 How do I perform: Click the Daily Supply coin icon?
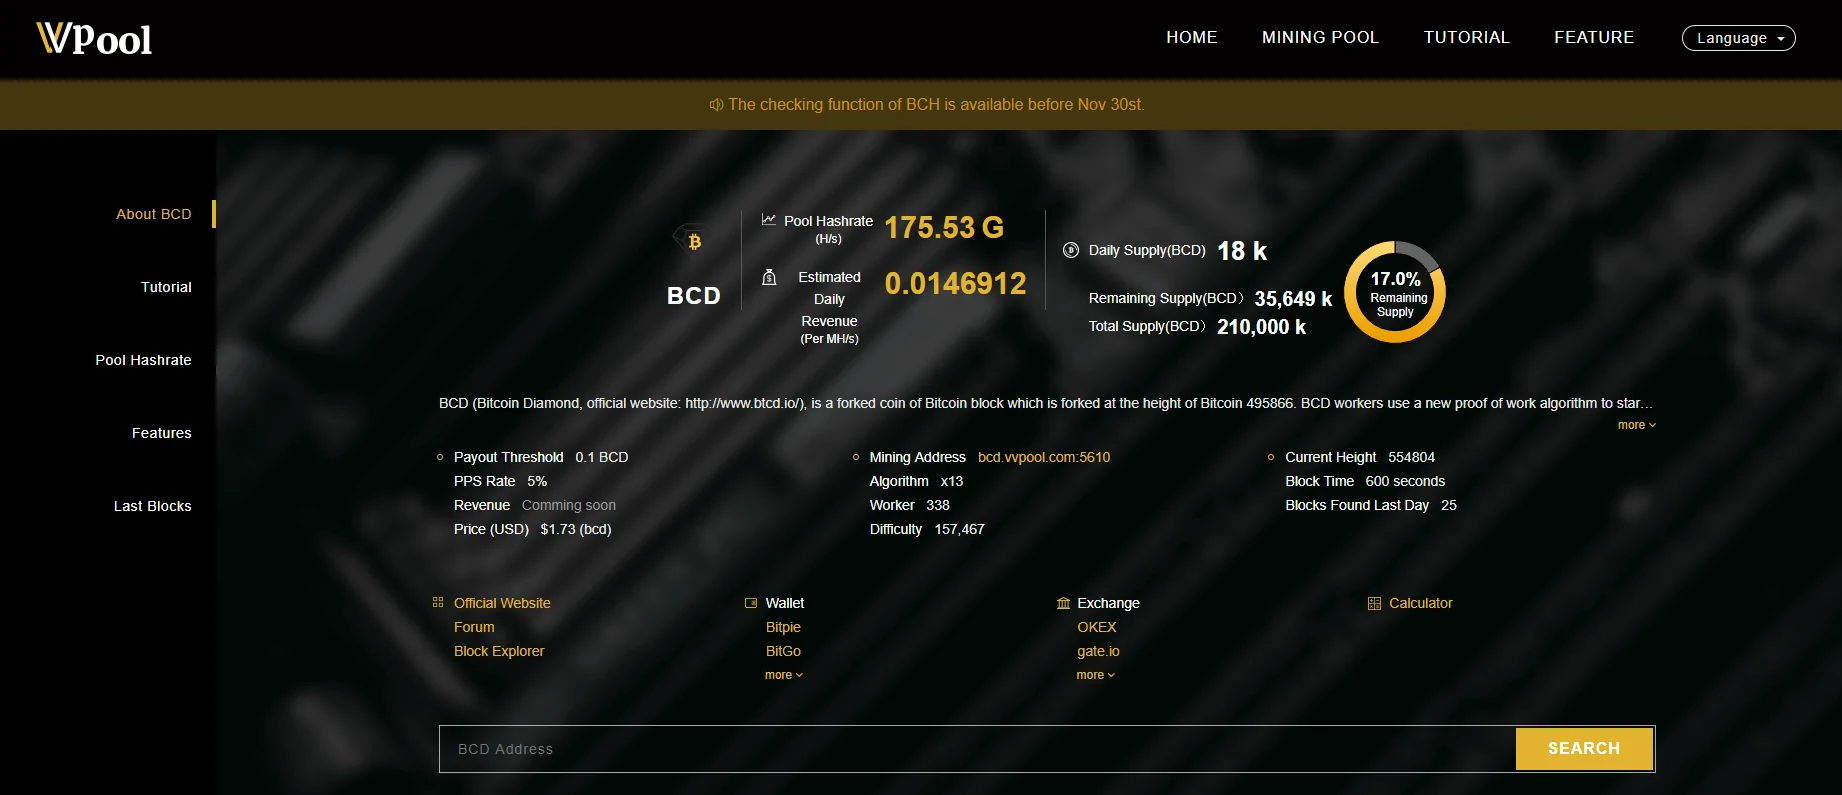pyautogui.click(x=1071, y=250)
